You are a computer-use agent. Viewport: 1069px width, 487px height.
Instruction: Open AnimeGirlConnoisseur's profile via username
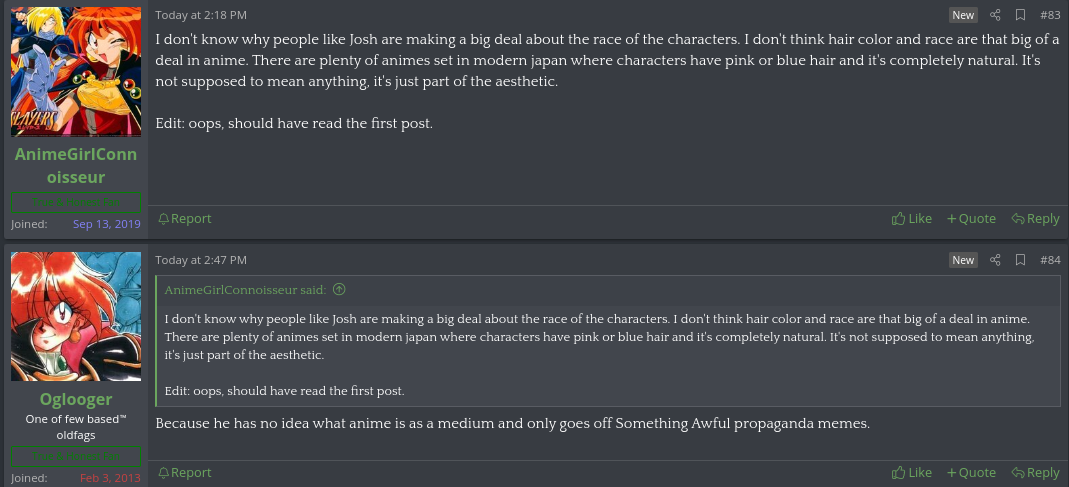[x=76, y=166]
